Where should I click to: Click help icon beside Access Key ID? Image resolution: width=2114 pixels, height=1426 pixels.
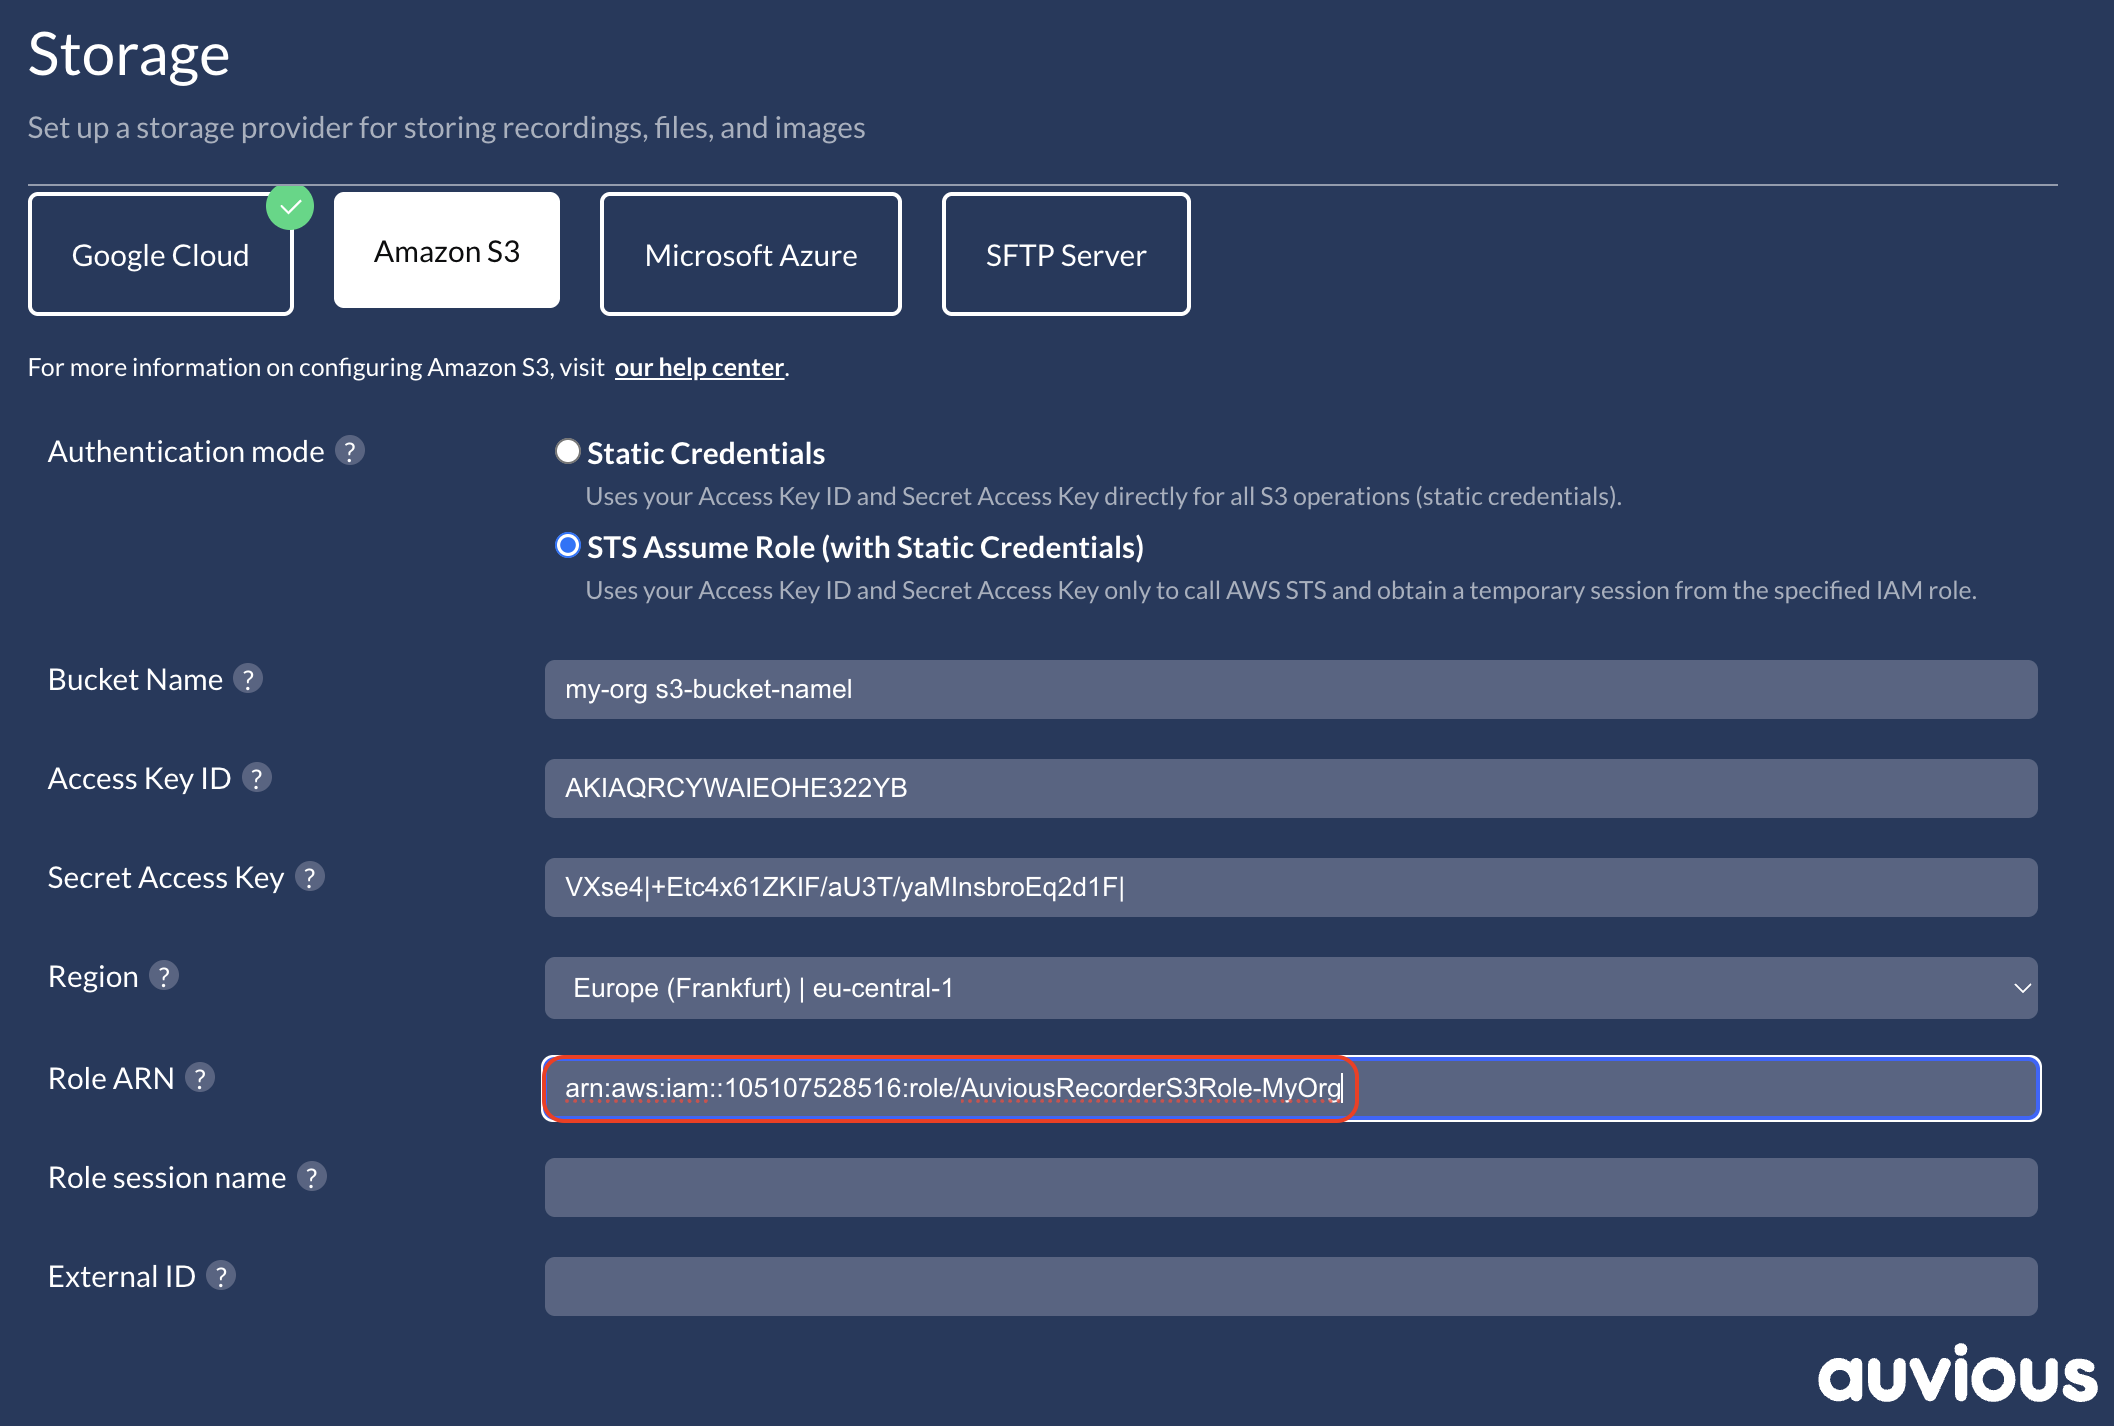click(x=257, y=778)
